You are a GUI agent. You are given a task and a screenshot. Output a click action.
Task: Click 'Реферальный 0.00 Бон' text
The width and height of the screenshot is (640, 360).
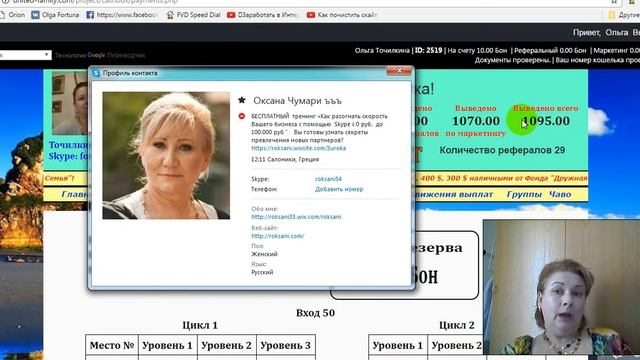550,51
